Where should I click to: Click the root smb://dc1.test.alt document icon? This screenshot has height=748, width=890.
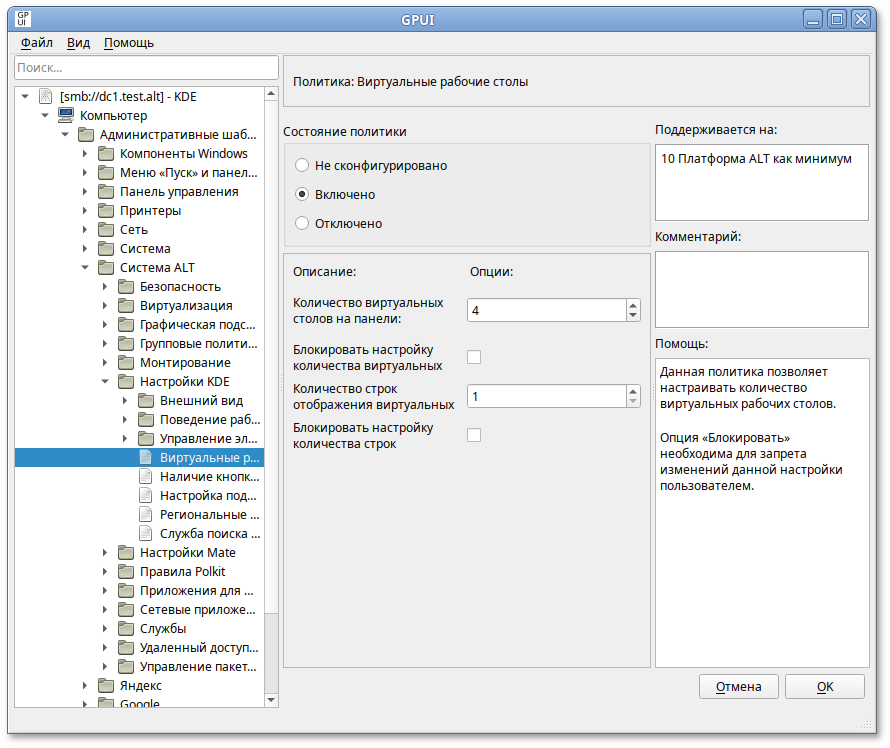tap(45, 97)
